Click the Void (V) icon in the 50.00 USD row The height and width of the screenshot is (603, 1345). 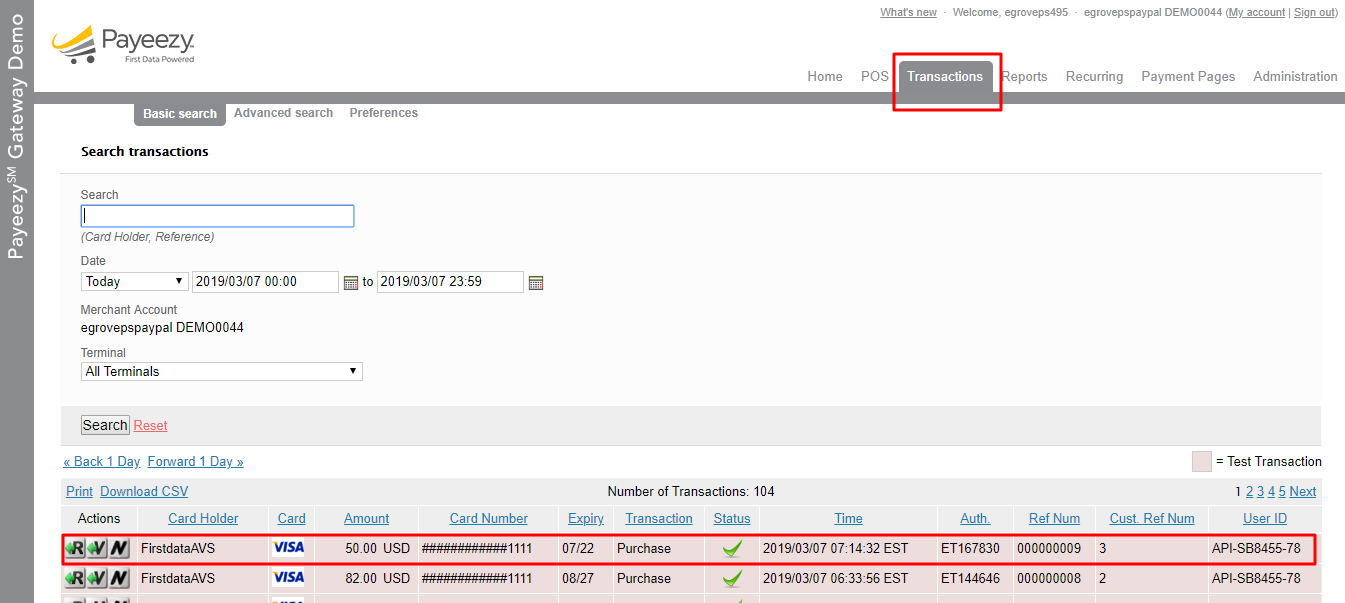pos(97,548)
